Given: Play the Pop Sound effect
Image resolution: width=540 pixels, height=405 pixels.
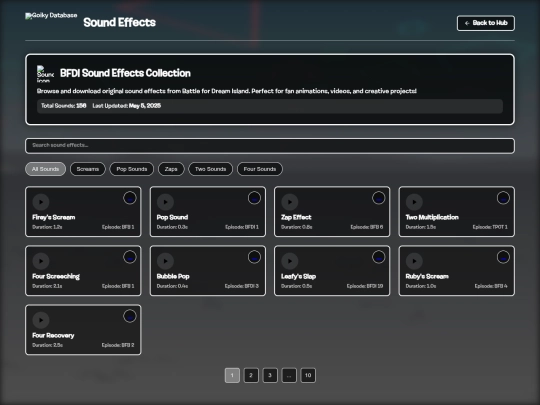Looking at the screenshot, I should 165,202.
